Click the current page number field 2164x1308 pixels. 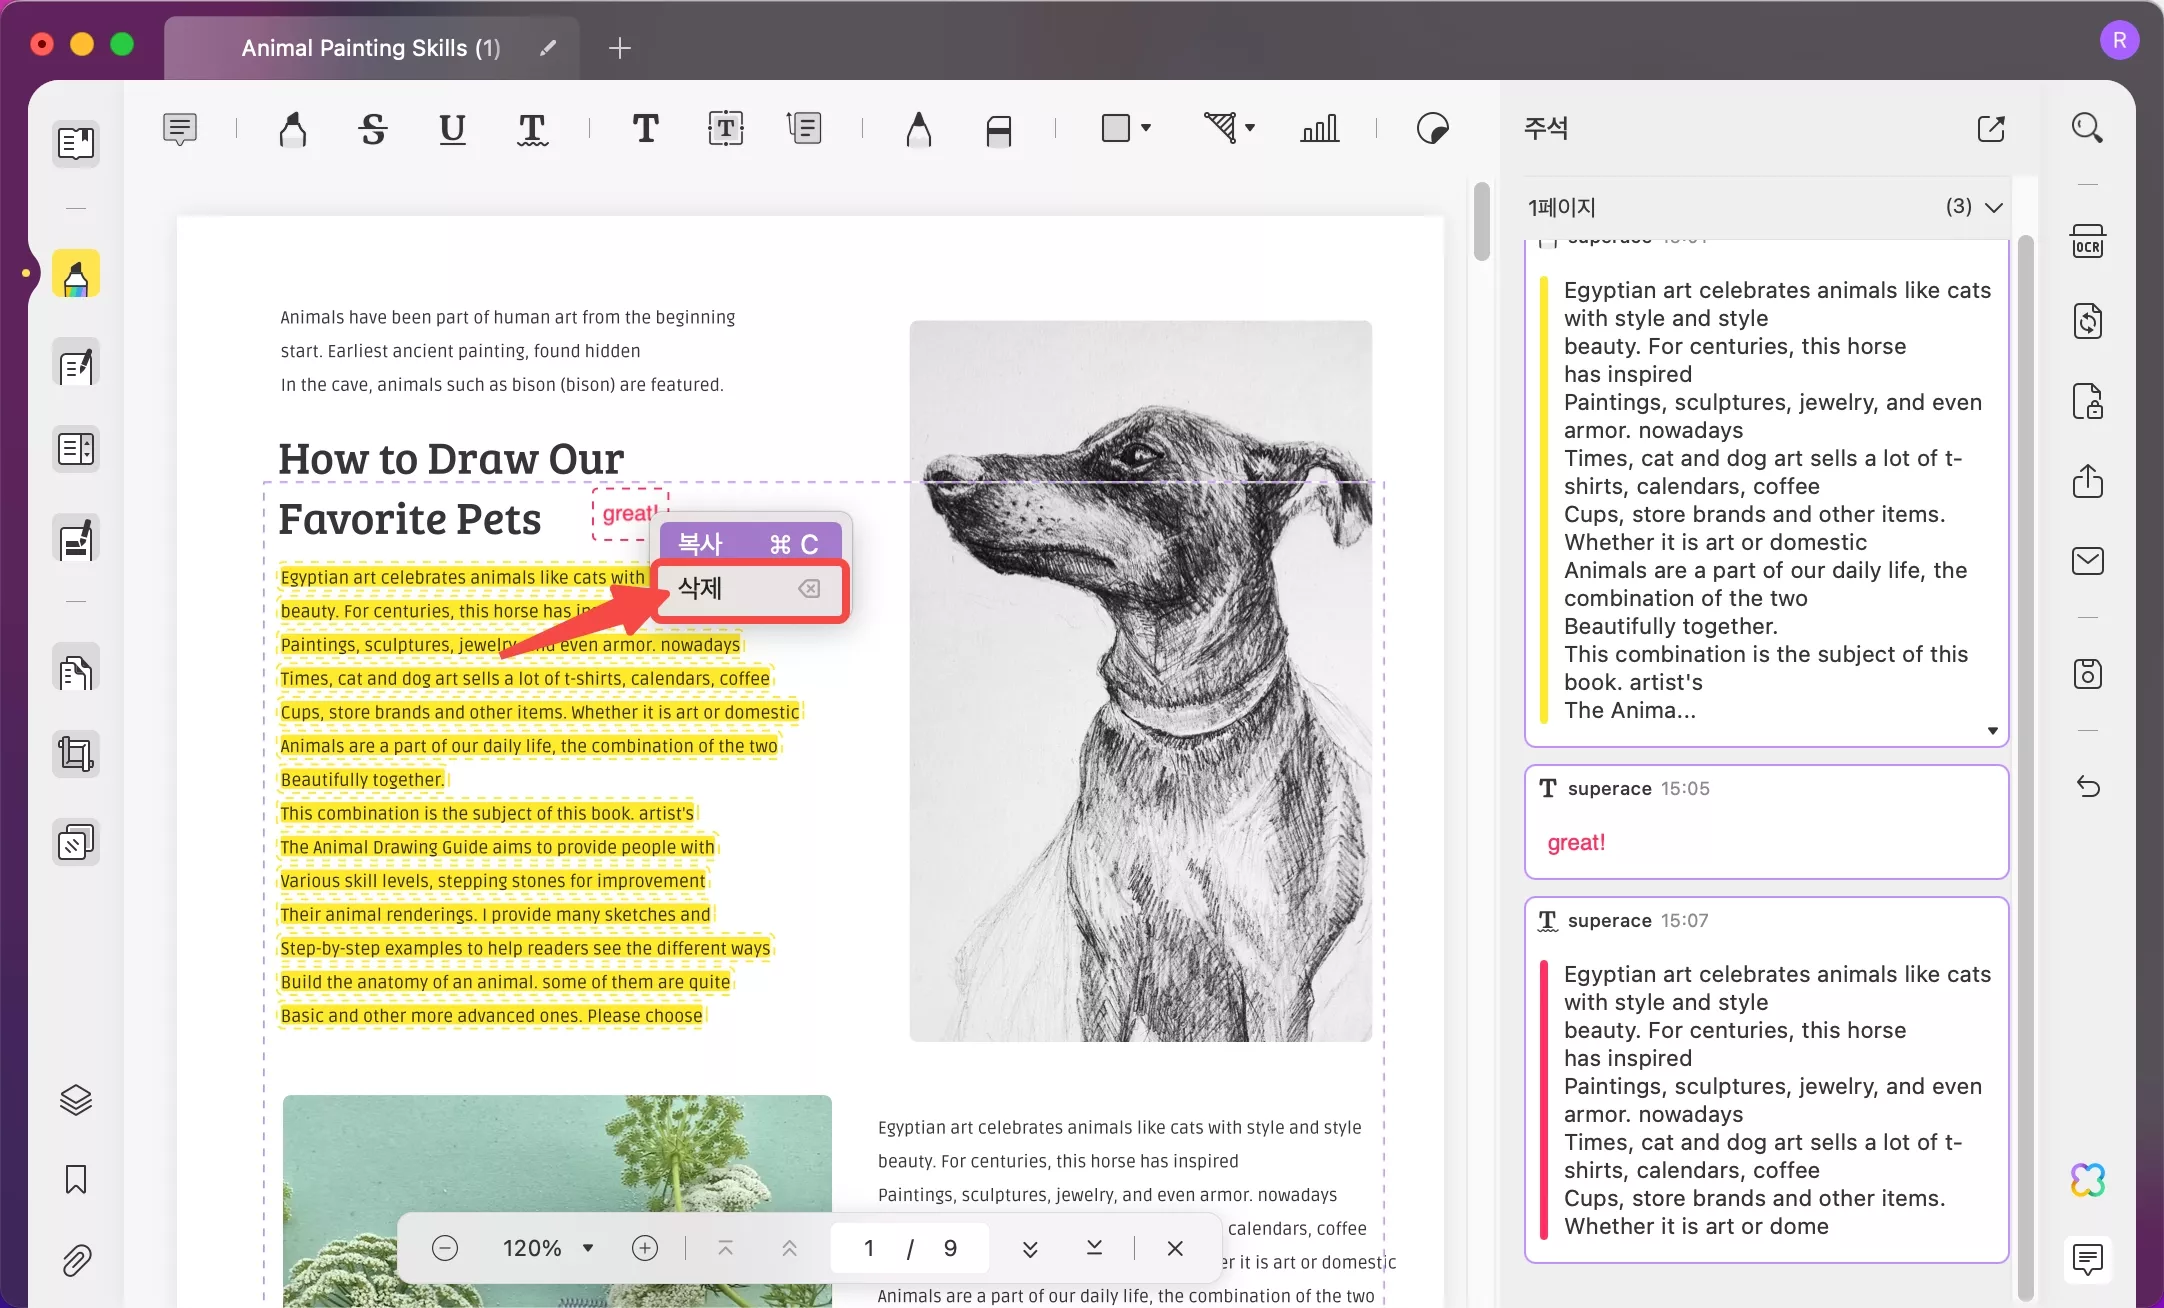click(x=869, y=1248)
